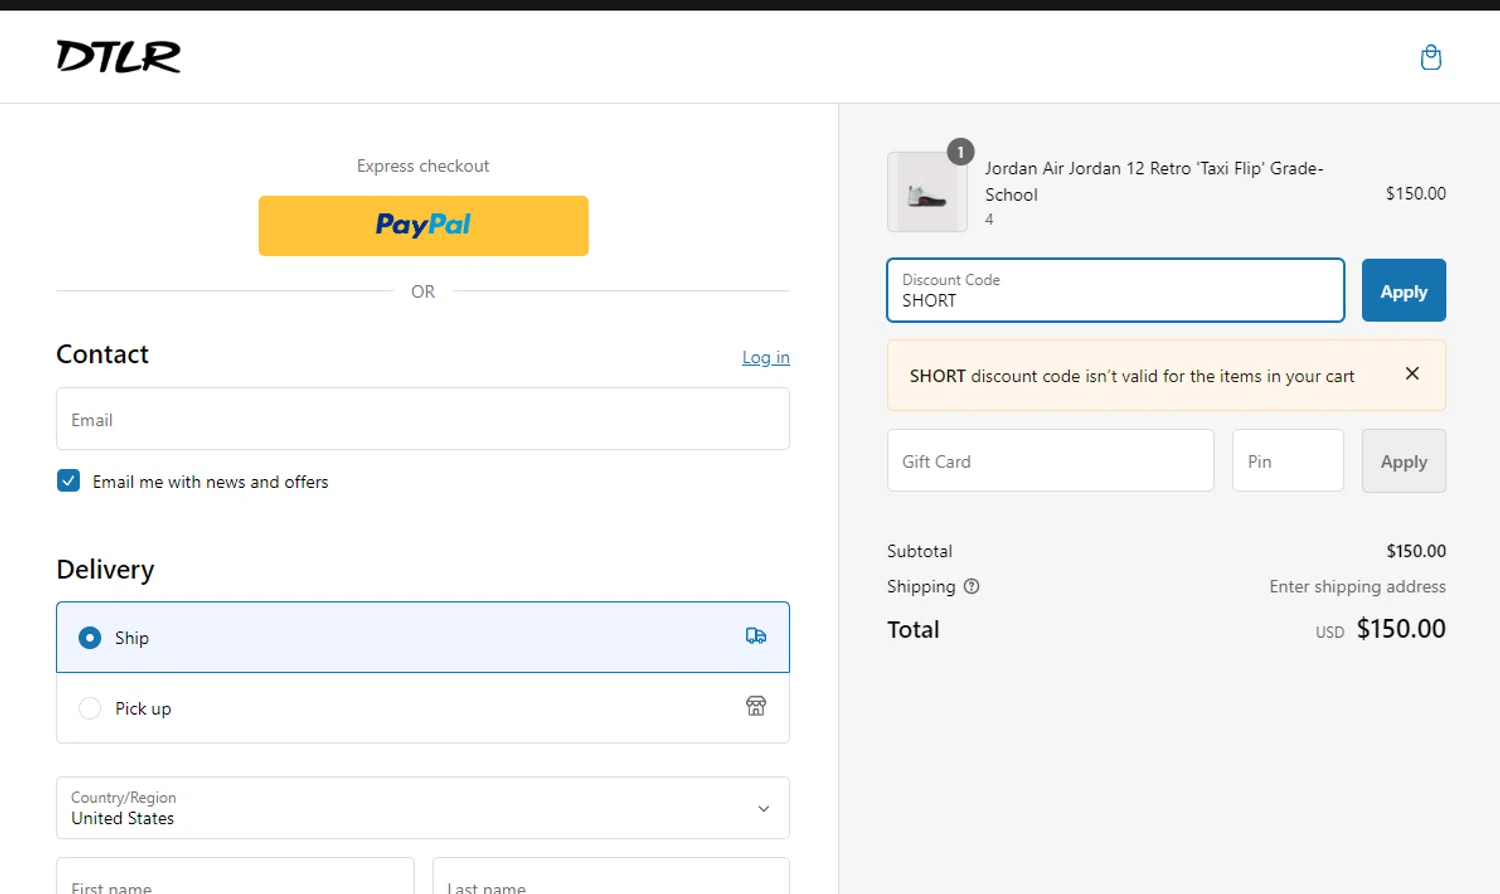This screenshot has width=1500, height=894.
Task: Click the Last name field
Action: (x=611, y=876)
